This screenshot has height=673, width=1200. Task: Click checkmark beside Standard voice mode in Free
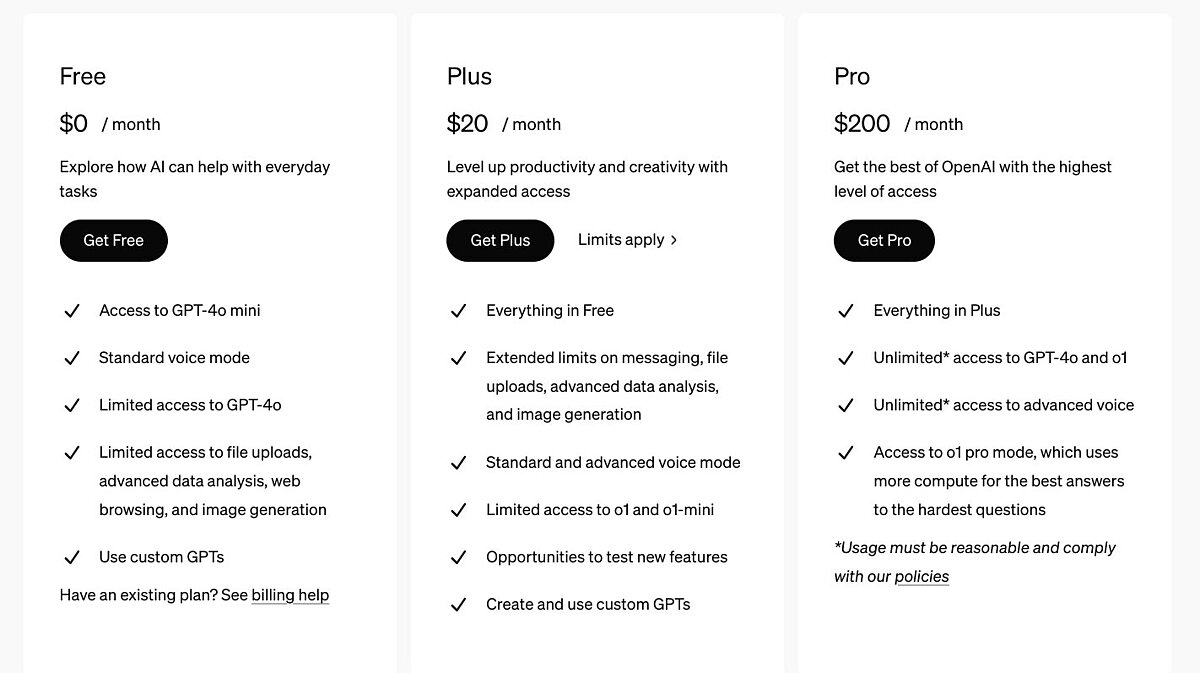coord(72,358)
